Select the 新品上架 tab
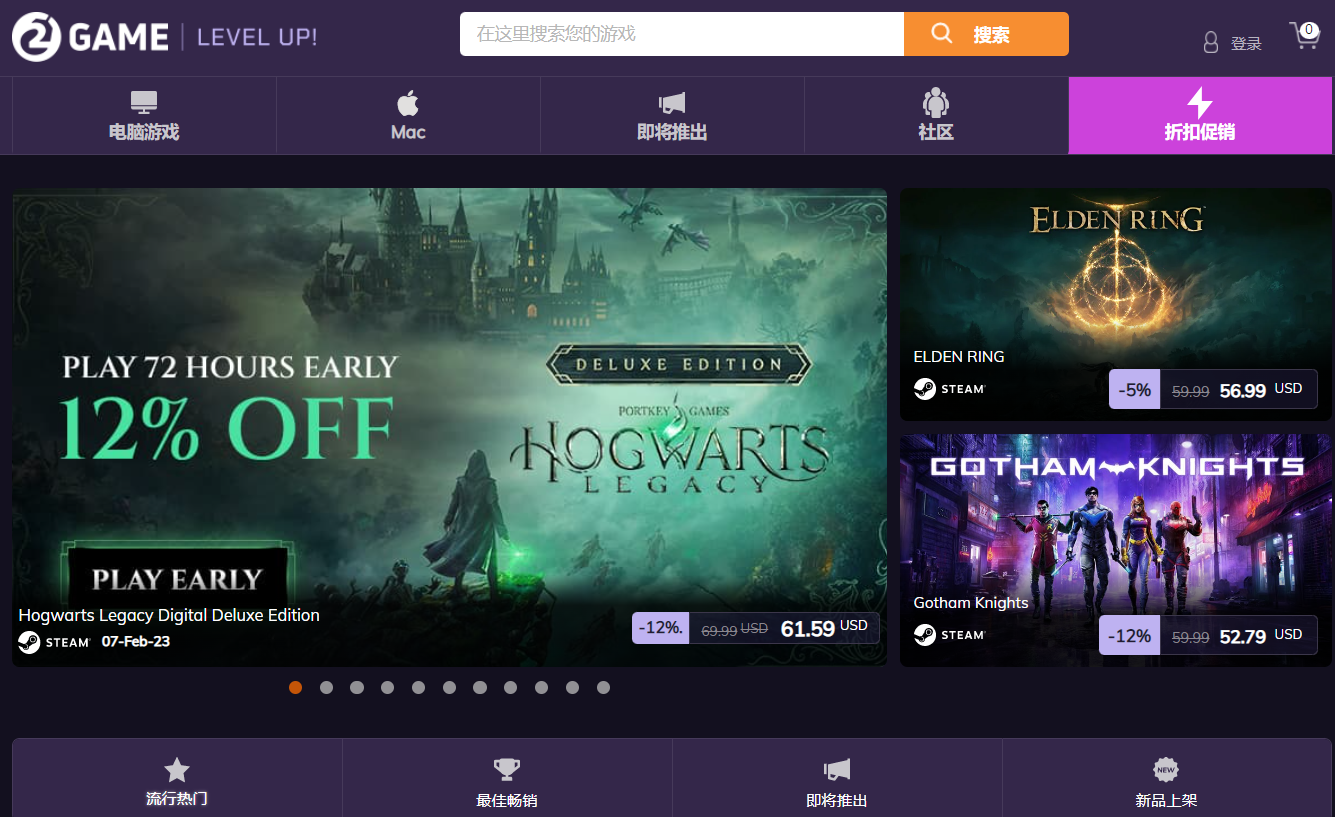The width and height of the screenshot is (1335, 817). (1166, 778)
